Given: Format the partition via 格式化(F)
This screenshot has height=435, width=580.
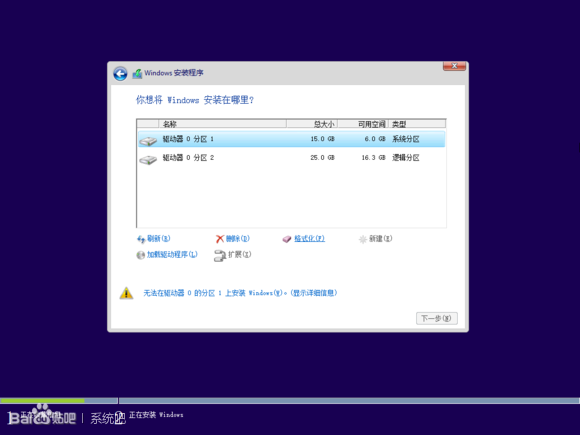Looking at the screenshot, I should [x=309, y=239].
